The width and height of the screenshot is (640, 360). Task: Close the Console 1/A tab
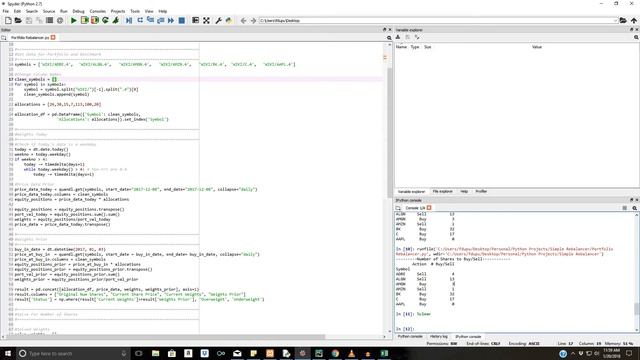pos(429,208)
